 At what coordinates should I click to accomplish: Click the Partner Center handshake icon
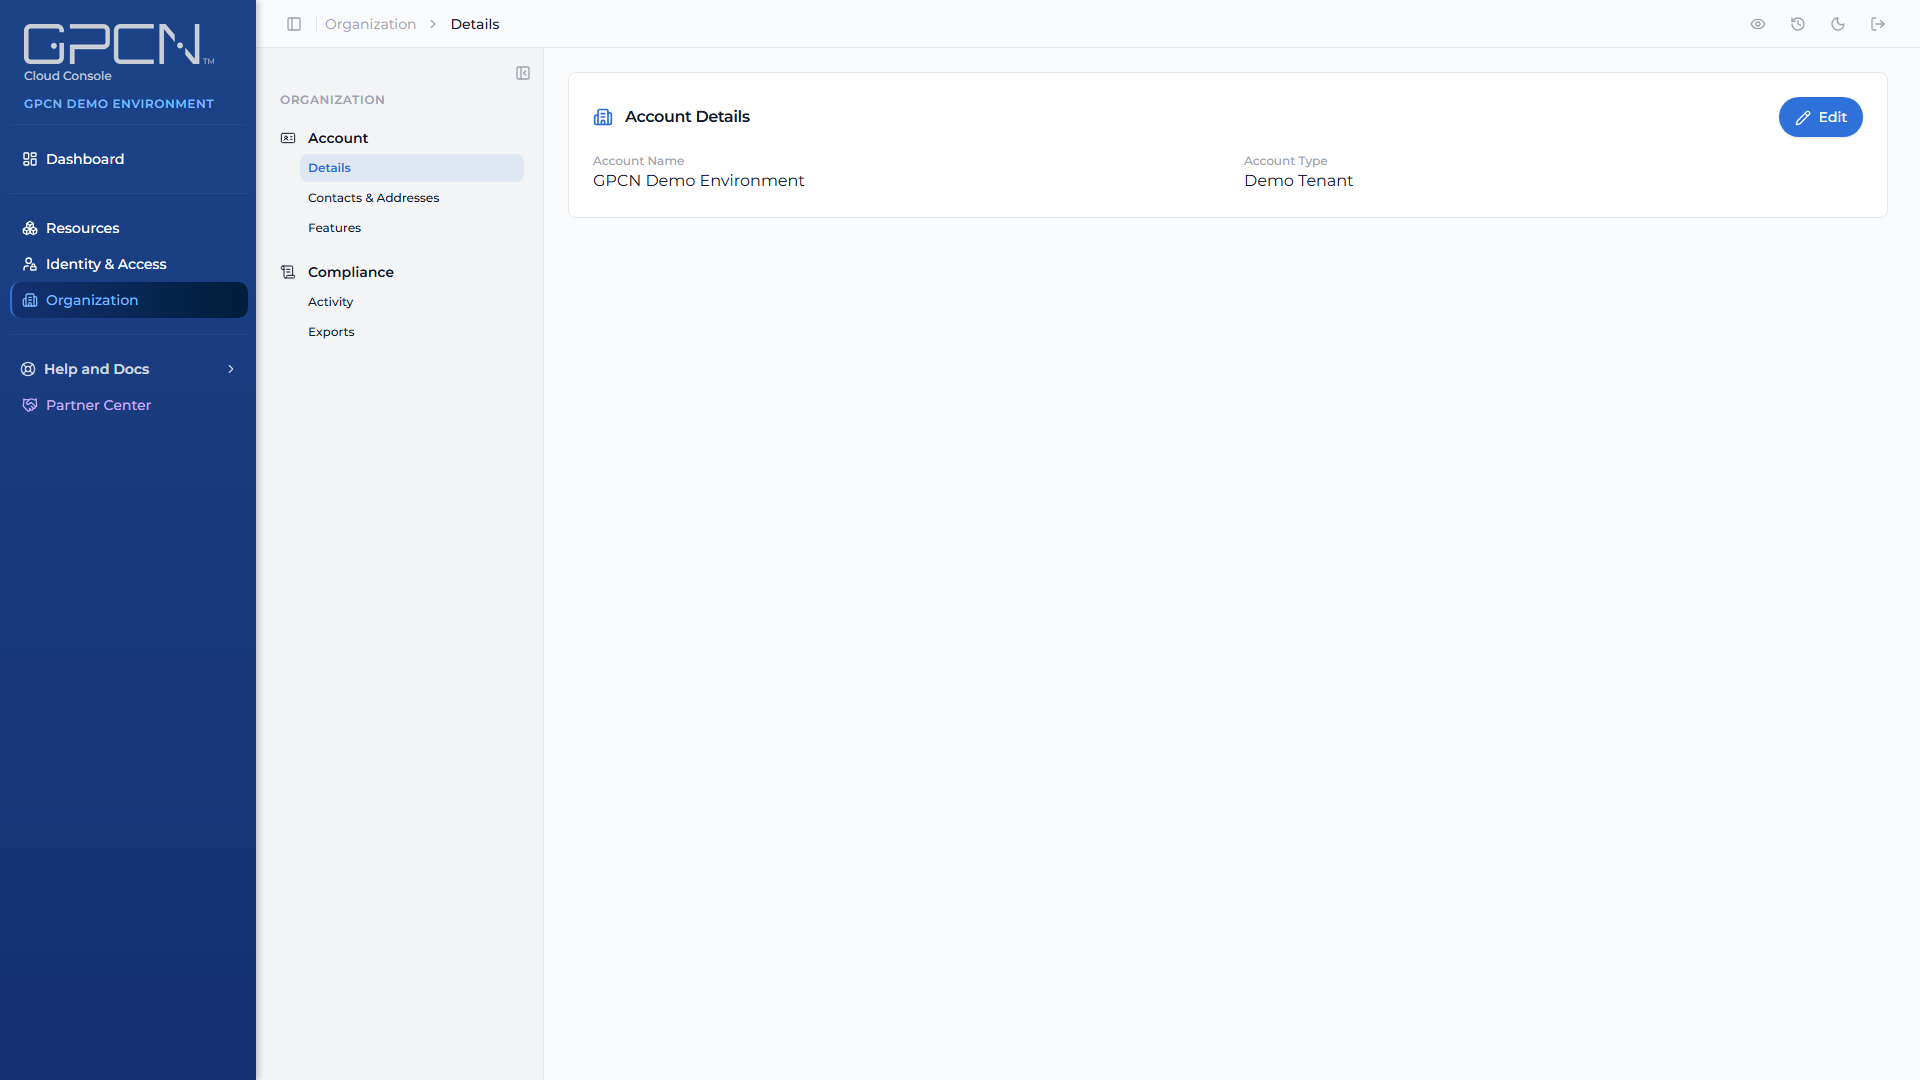click(x=30, y=405)
